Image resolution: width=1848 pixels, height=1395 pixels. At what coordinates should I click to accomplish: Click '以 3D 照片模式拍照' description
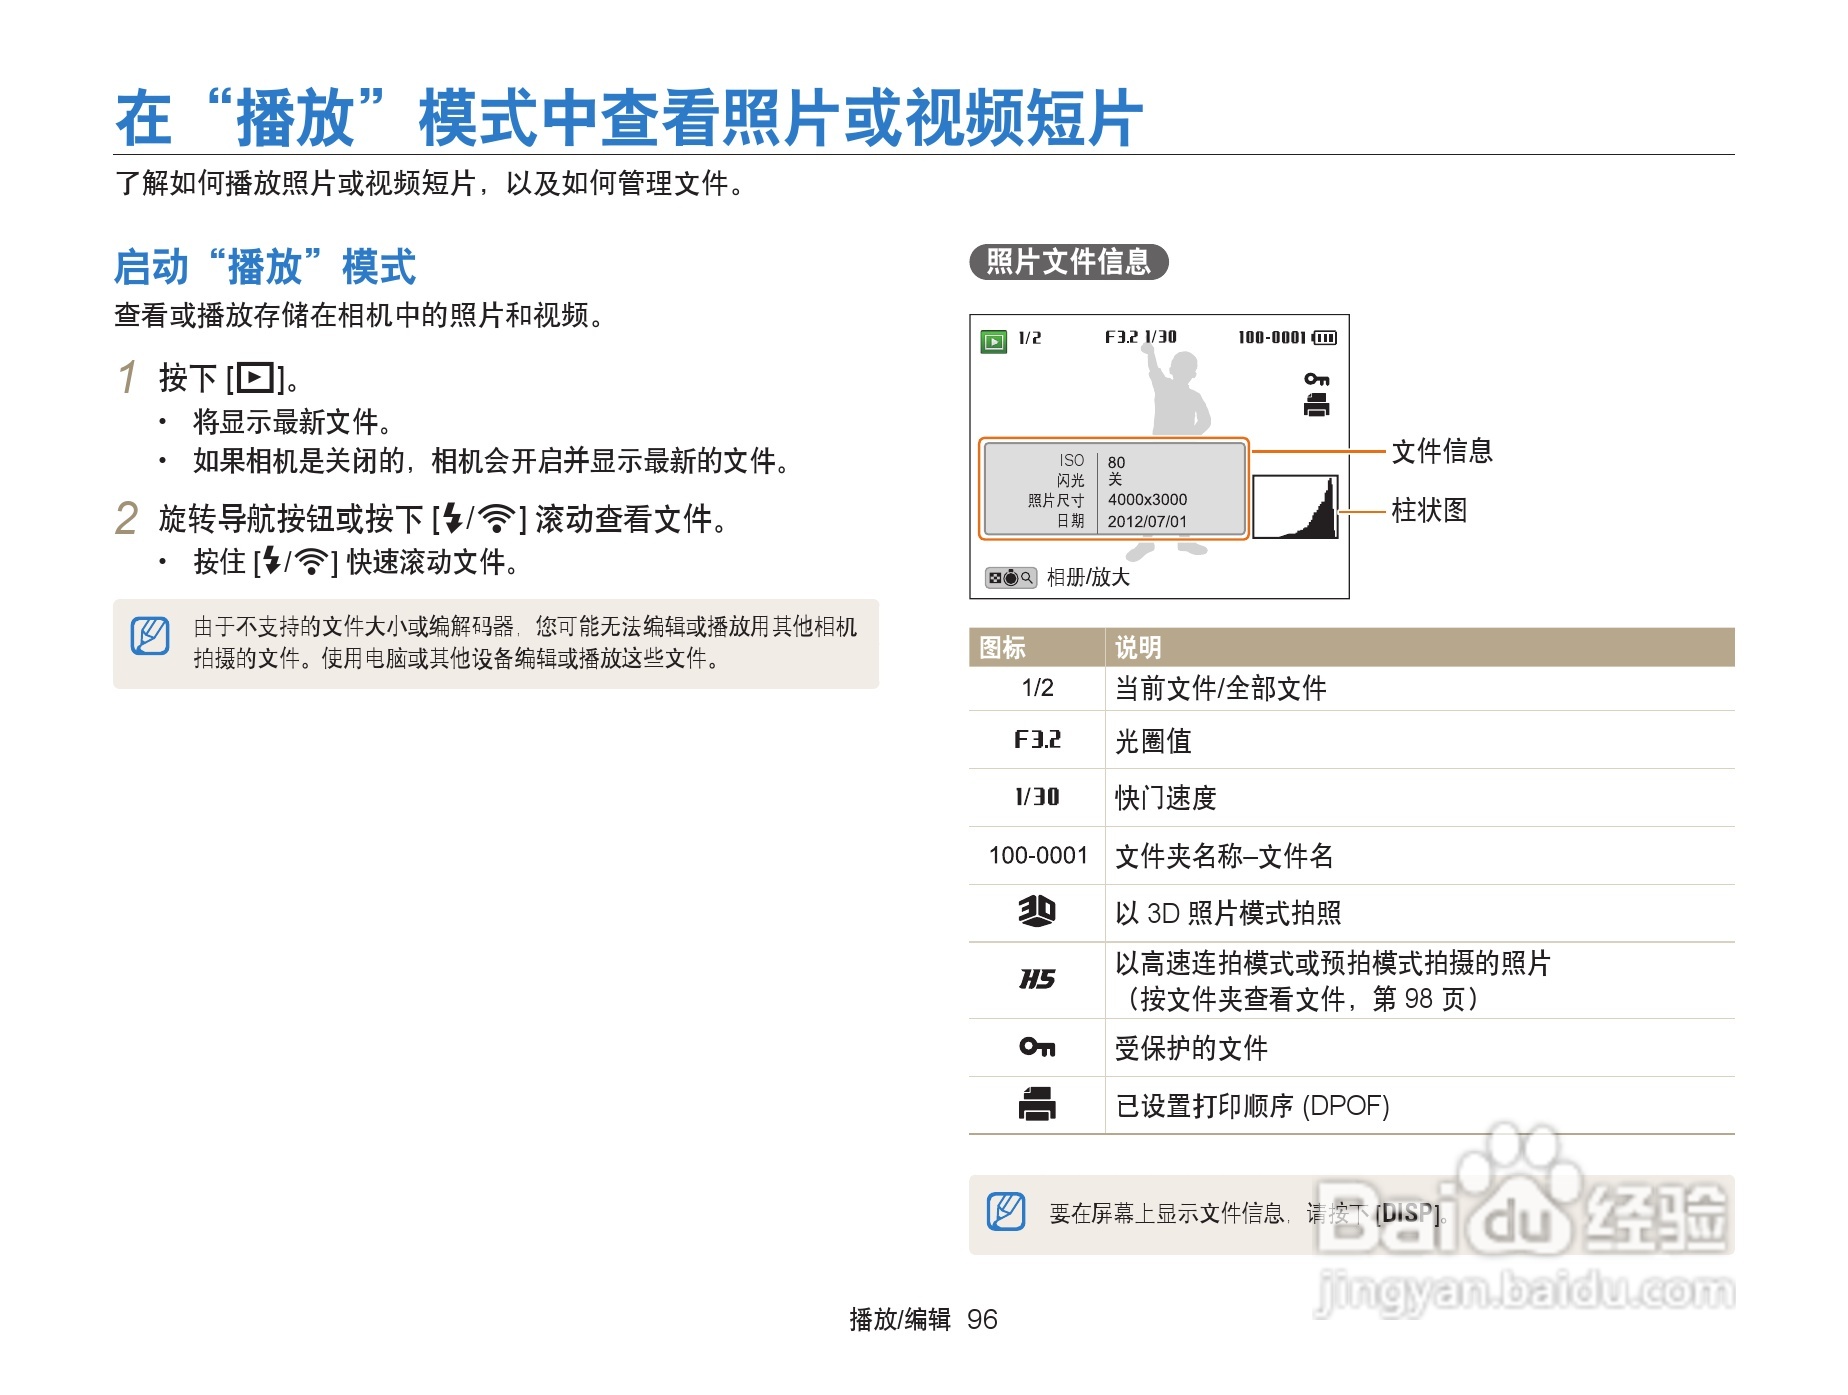tap(1228, 913)
